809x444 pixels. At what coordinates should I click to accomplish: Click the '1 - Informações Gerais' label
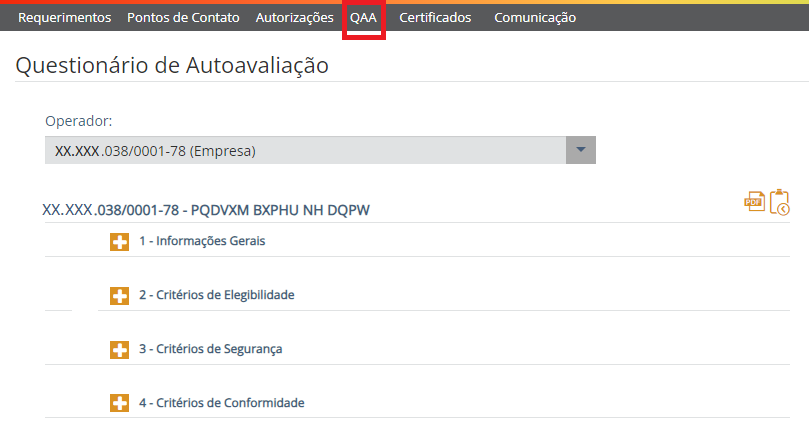point(202,241)
